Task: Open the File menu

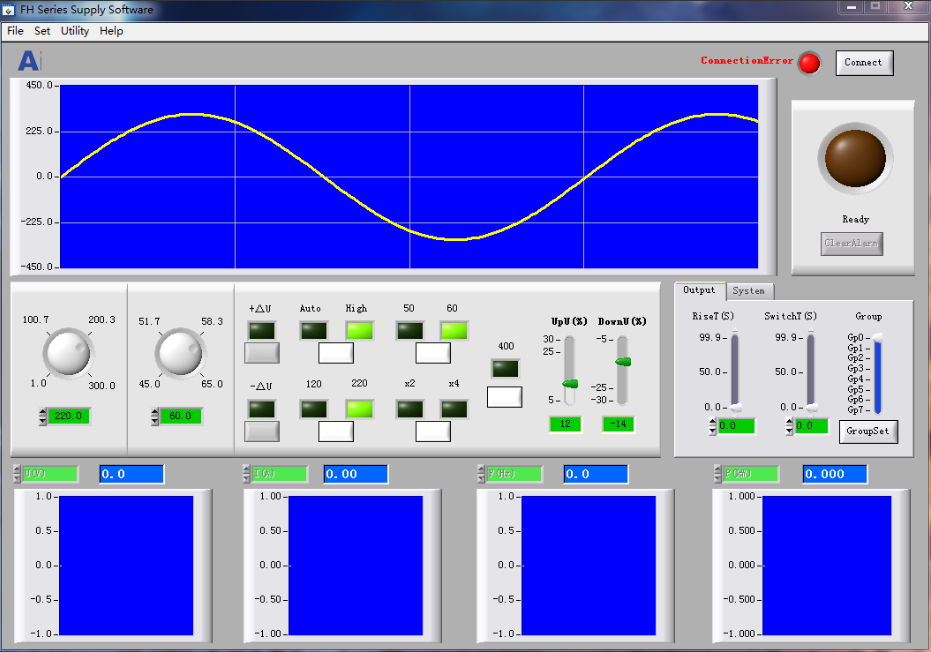Action: tap(15, 31)
